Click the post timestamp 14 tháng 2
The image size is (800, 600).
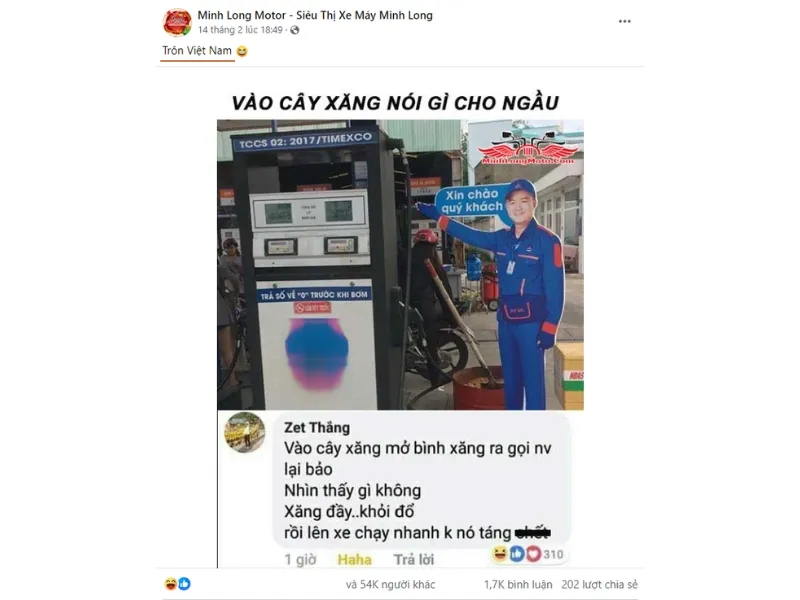(240, 30)
